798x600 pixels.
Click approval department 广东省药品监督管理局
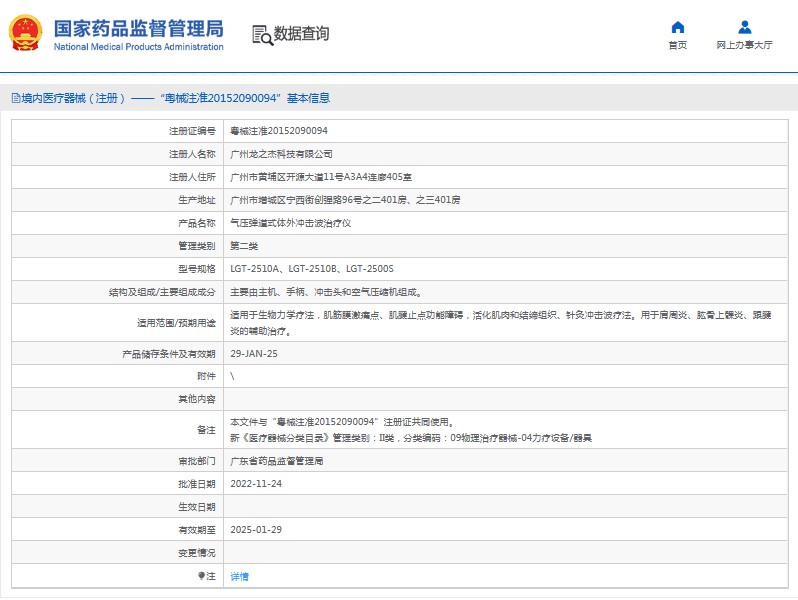(x=276, y=461)
